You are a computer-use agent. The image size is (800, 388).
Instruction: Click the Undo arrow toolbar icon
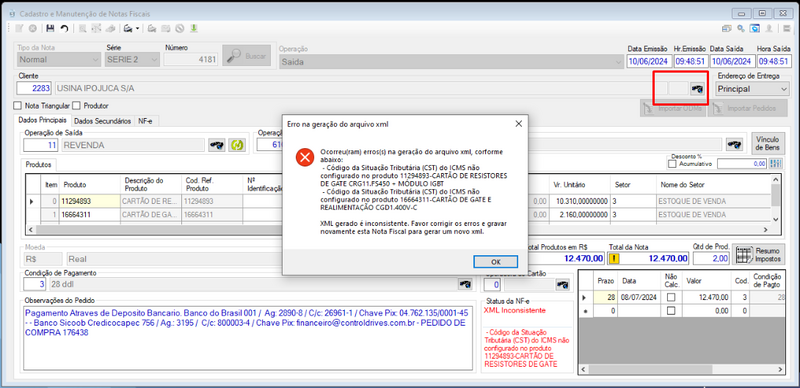[64, 29]
